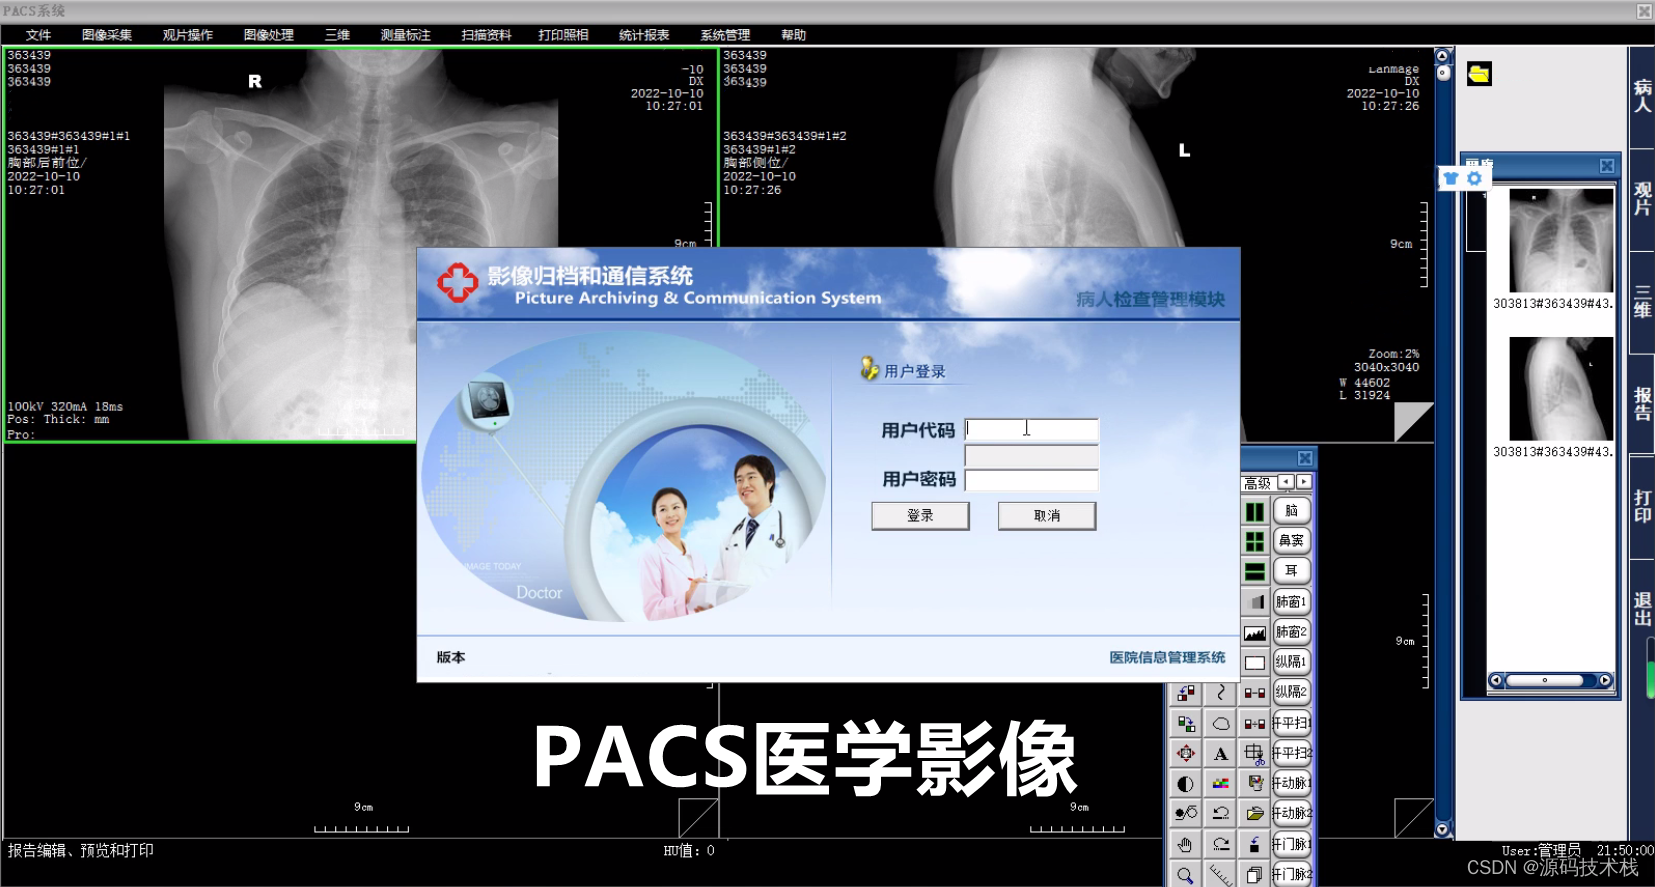Select the freehand lasso region tool
Image resolution: width=1655 pixels, height=887 pixels.
coord(1221,723)
